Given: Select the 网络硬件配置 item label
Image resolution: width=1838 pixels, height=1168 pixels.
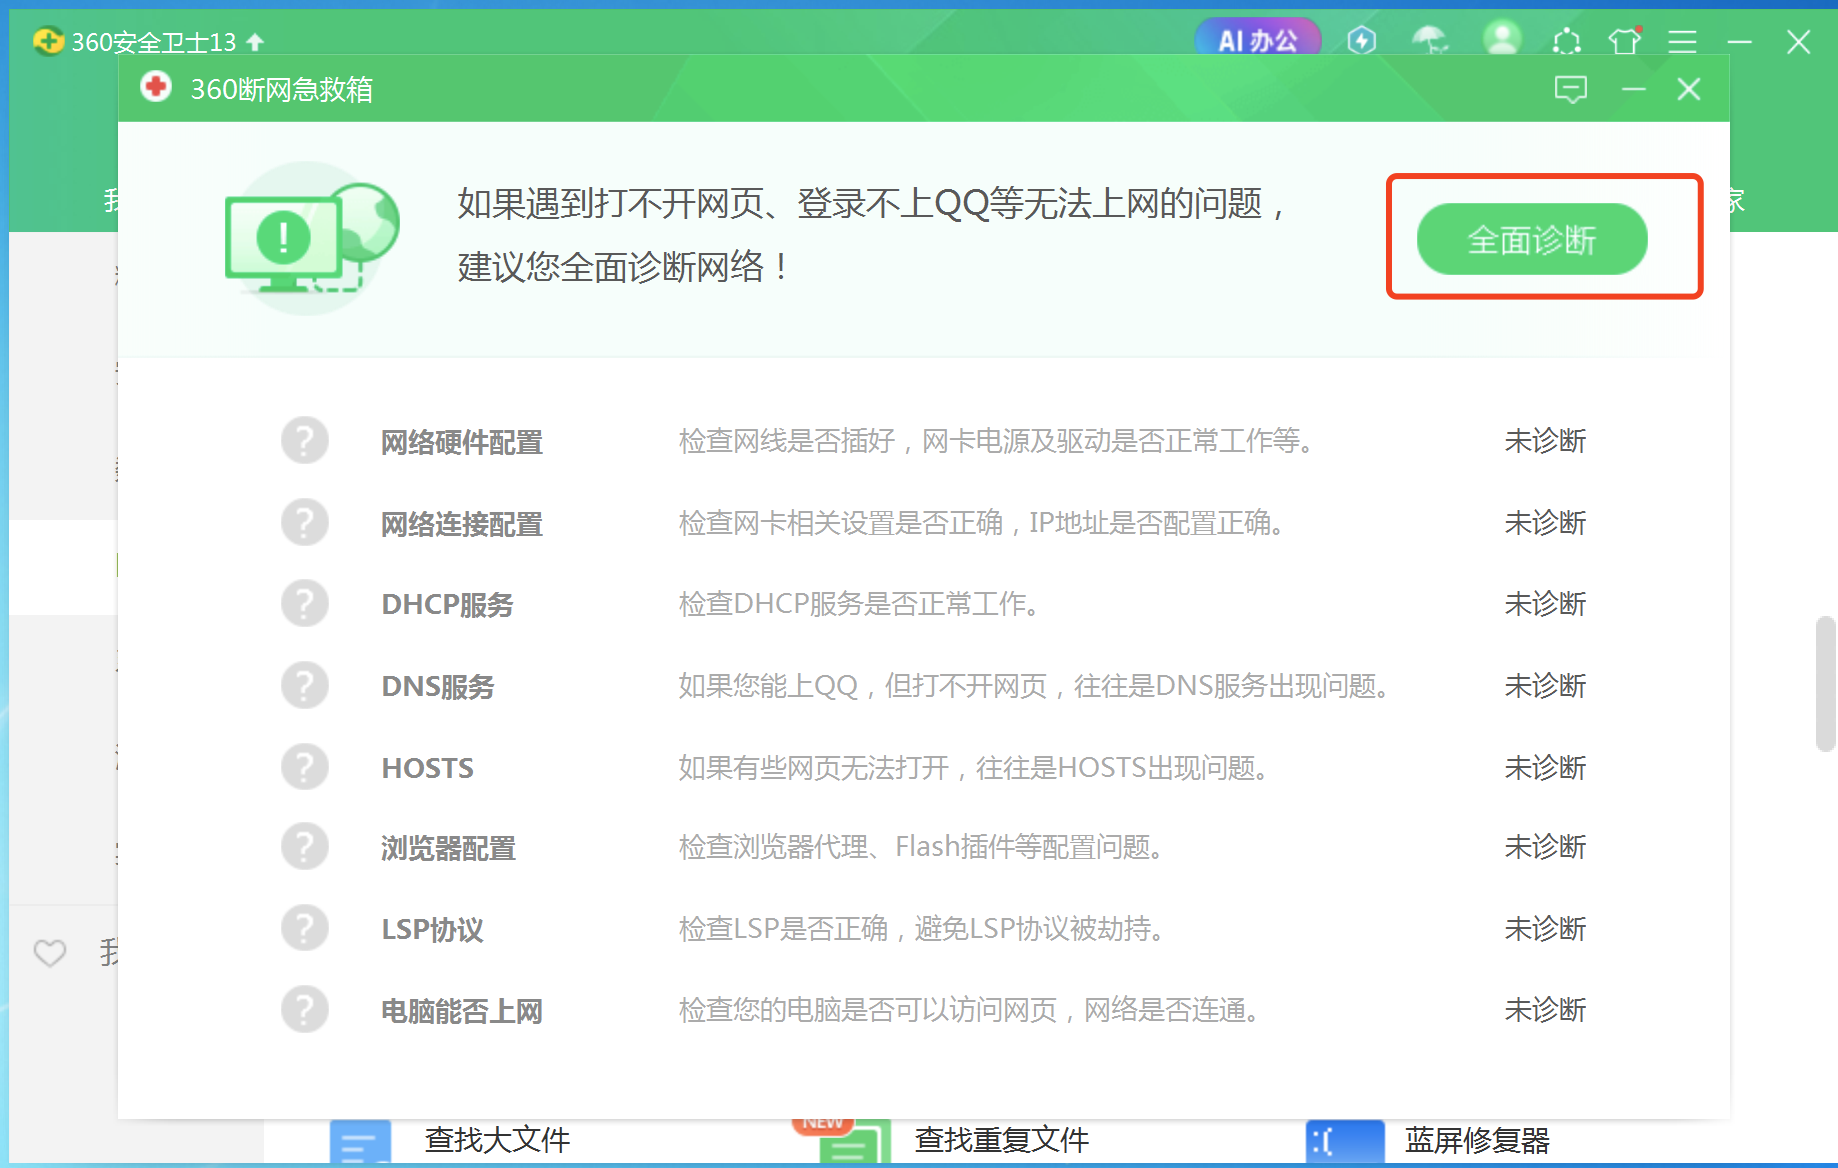Looking at the screenshot, I should 462,441.
